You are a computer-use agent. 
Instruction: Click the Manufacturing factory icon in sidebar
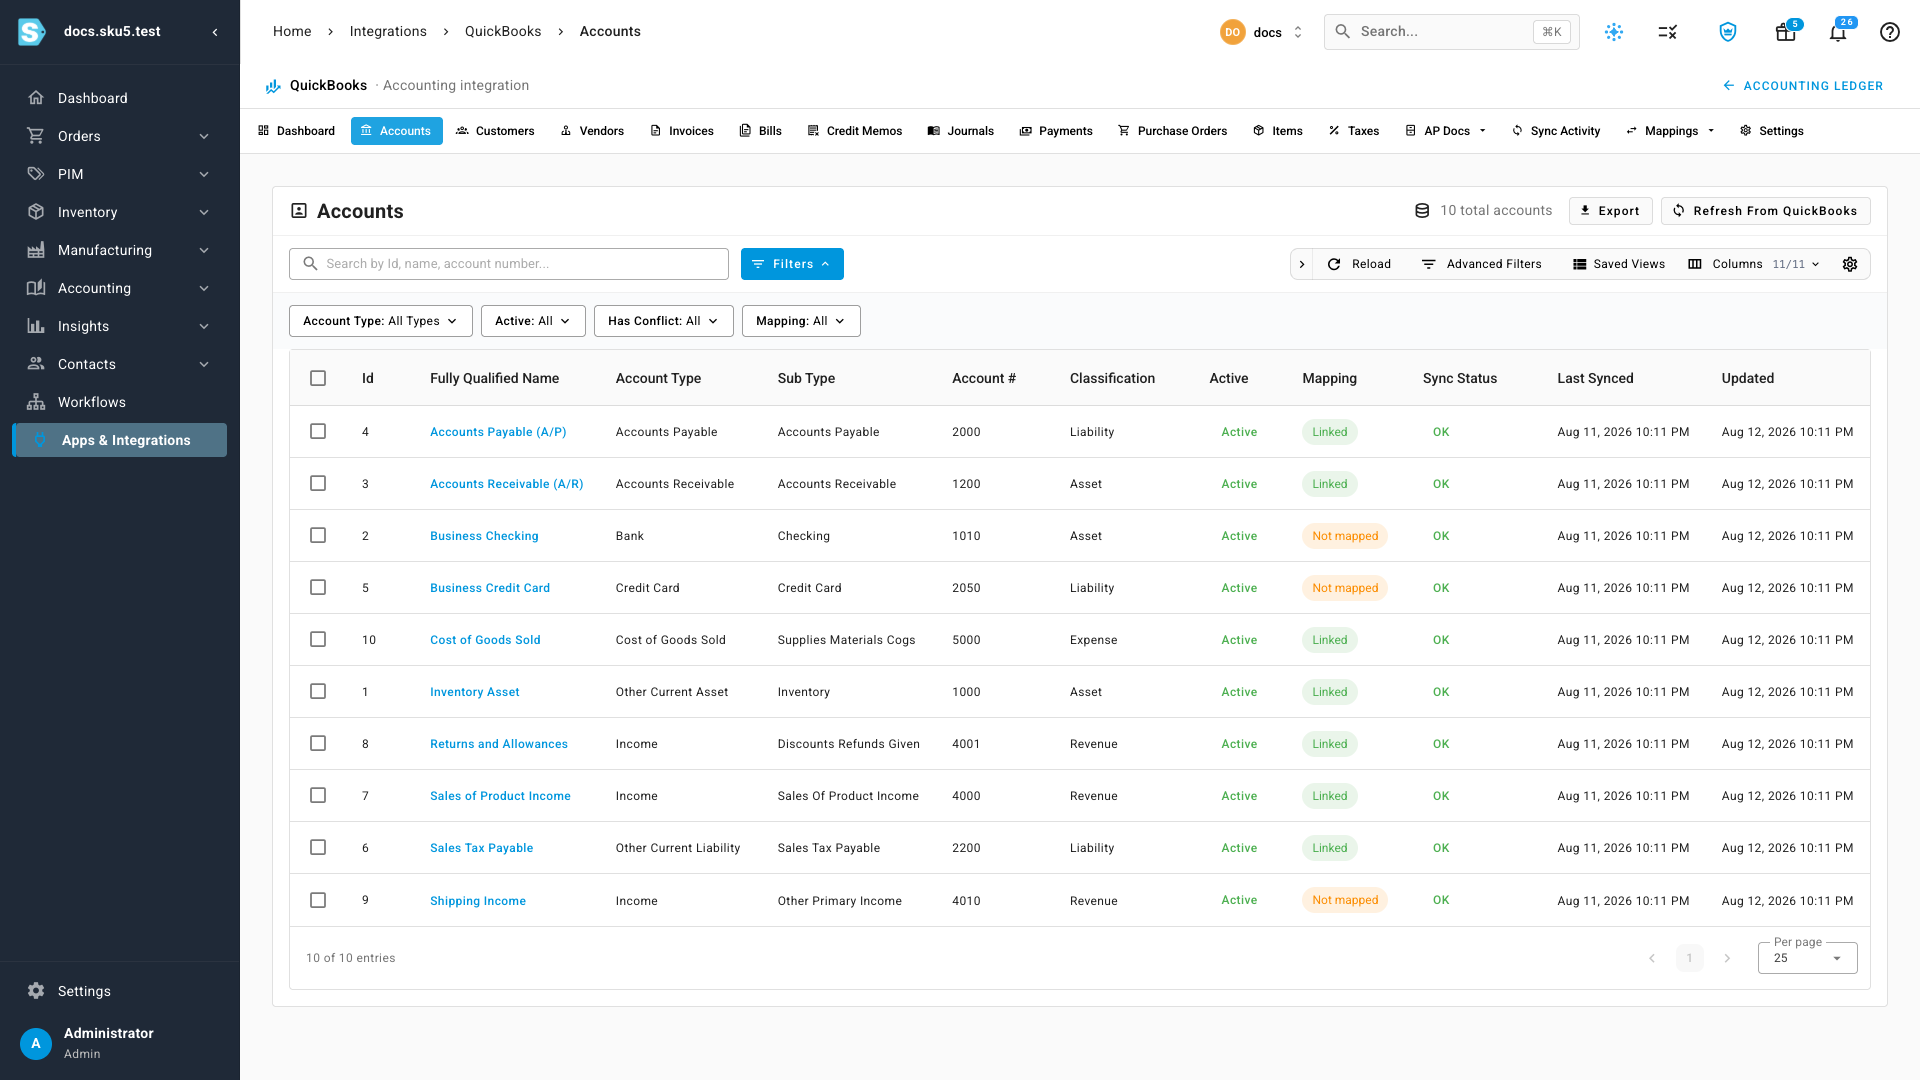(36, 250)
